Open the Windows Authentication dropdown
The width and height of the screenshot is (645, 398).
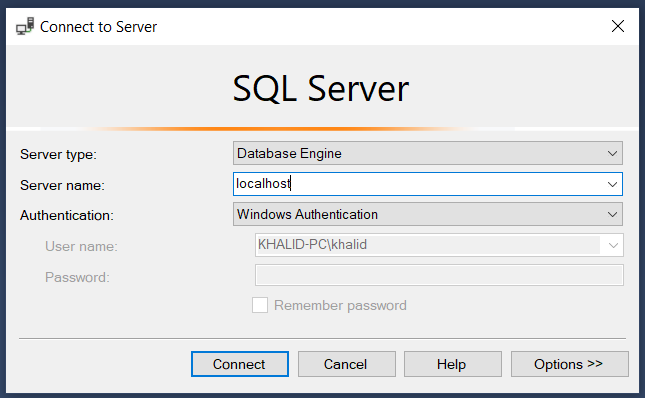coord(428,214)
